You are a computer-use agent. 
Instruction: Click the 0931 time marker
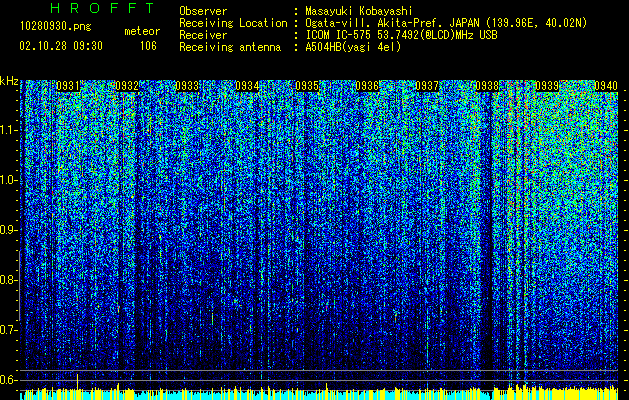coord(68,86)
